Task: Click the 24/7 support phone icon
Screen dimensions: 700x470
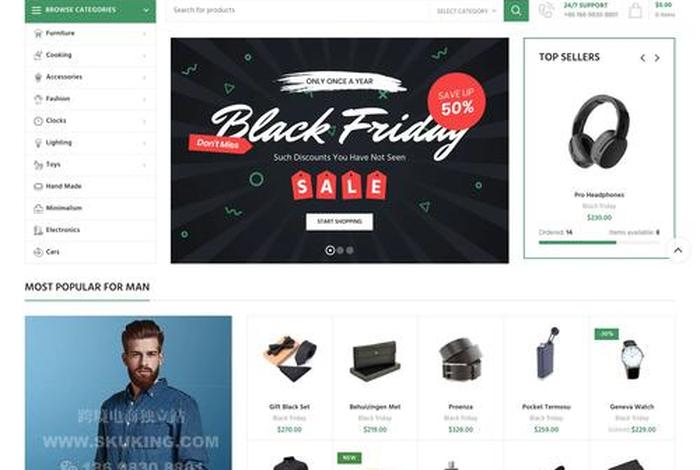Action: (x=546, y=10)
